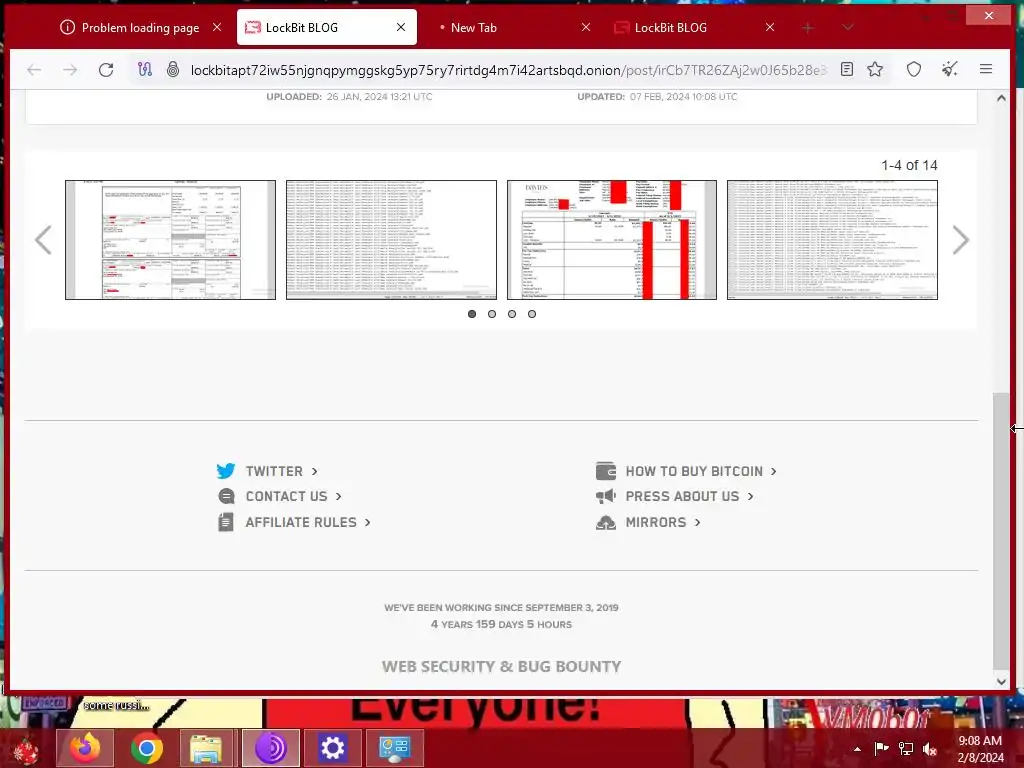The width and height of the screenshot is (1024, 768).
Task: Click the Contact Us chat icon
Action: tap(226, 496)
